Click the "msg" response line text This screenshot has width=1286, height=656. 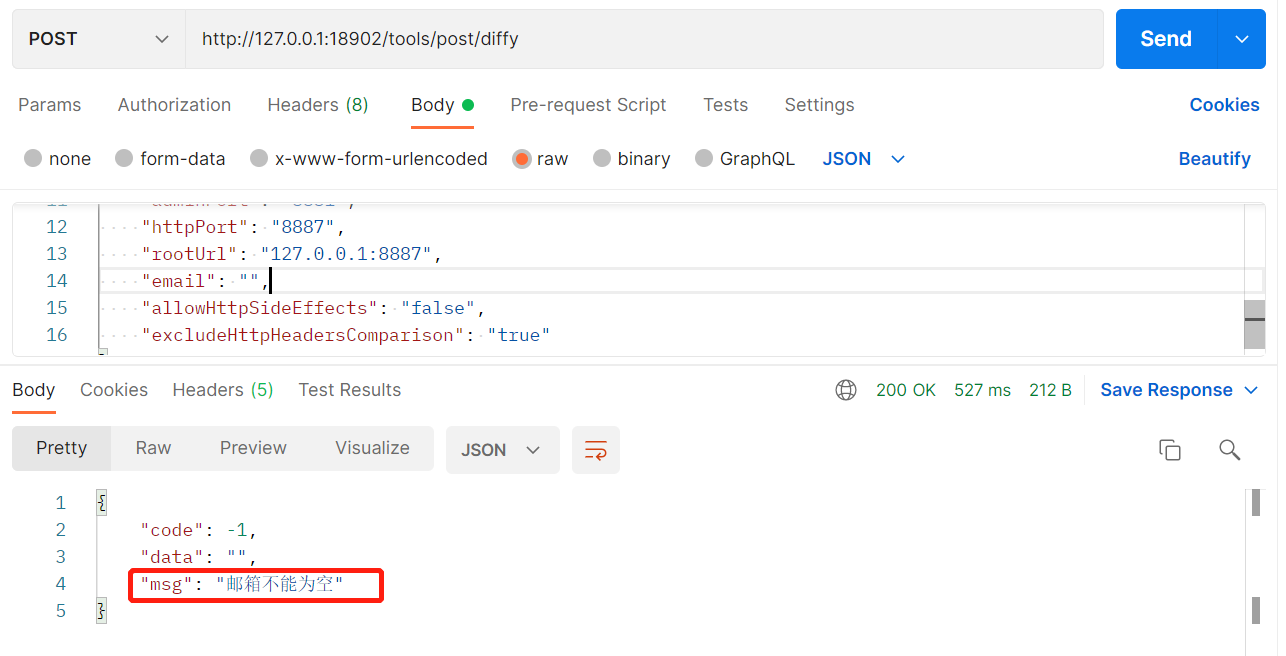point(242,584)
